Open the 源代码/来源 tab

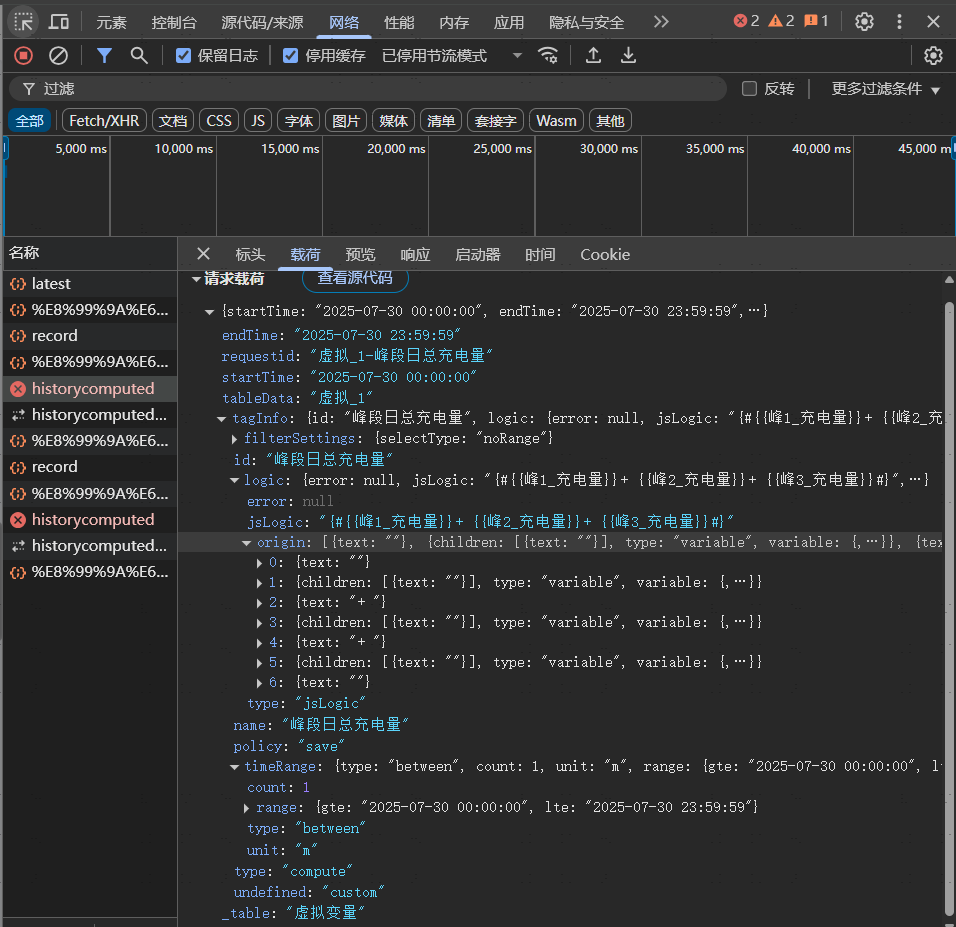(263, 23)
